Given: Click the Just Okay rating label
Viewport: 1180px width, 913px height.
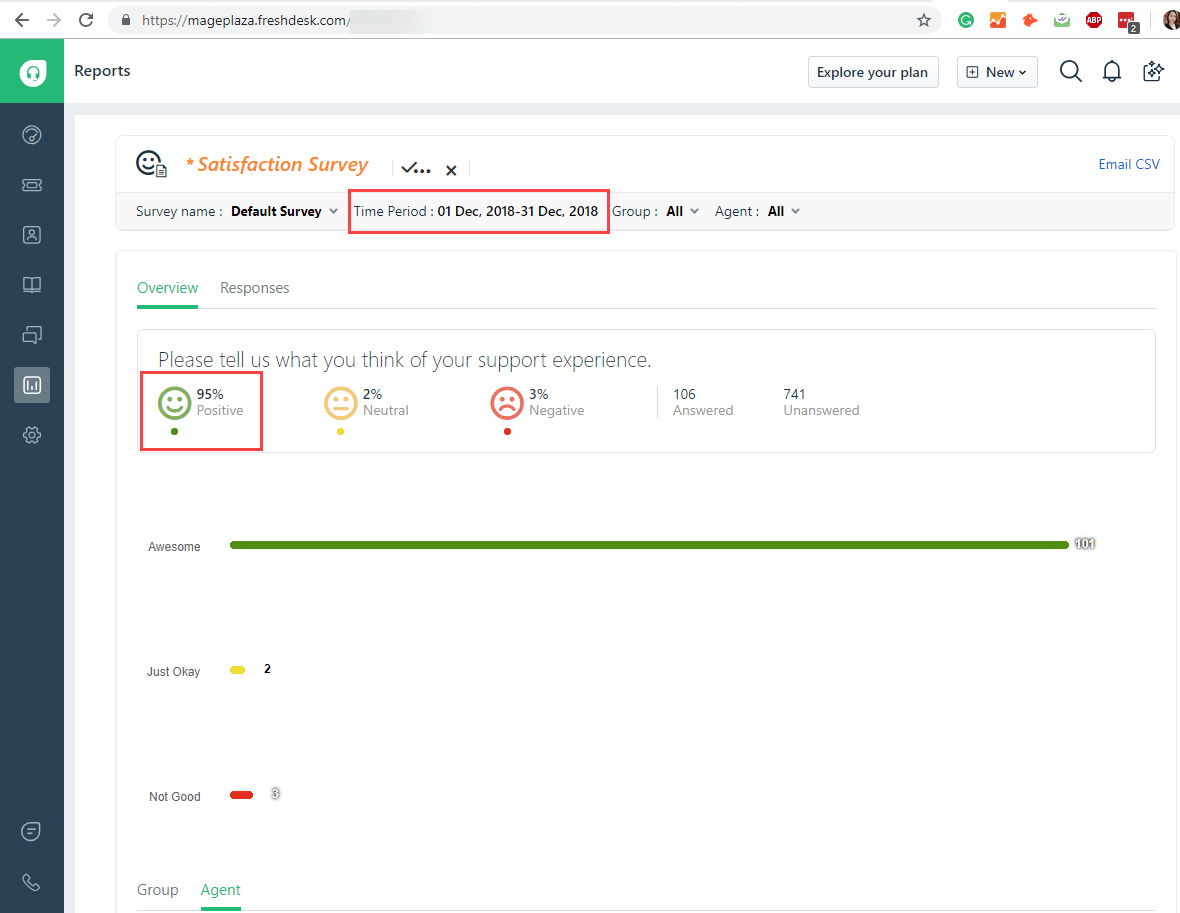Looking at the screenshot, I should (173, 672).
